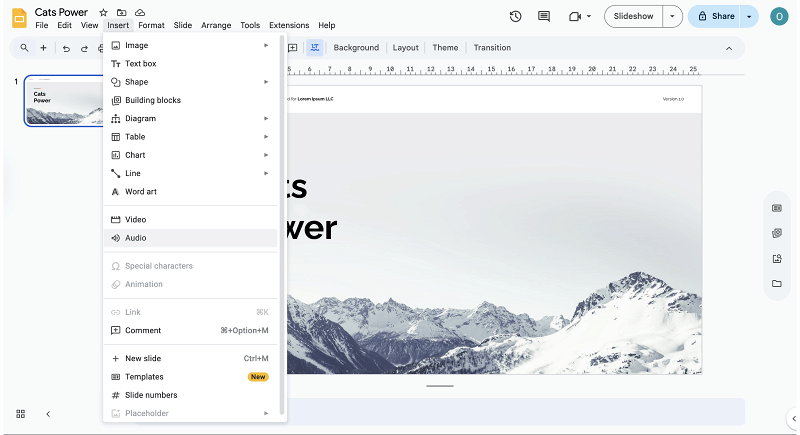Open version history clock icon
800x435 pixels.
515,16
